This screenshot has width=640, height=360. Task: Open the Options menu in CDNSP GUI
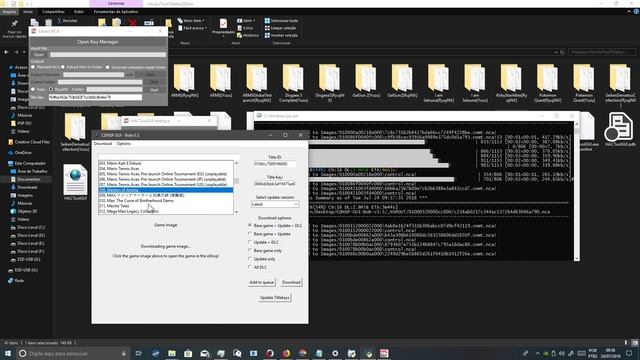124,144
